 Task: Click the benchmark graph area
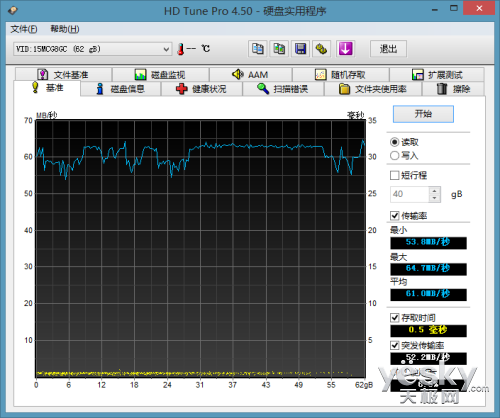(201, 249)
